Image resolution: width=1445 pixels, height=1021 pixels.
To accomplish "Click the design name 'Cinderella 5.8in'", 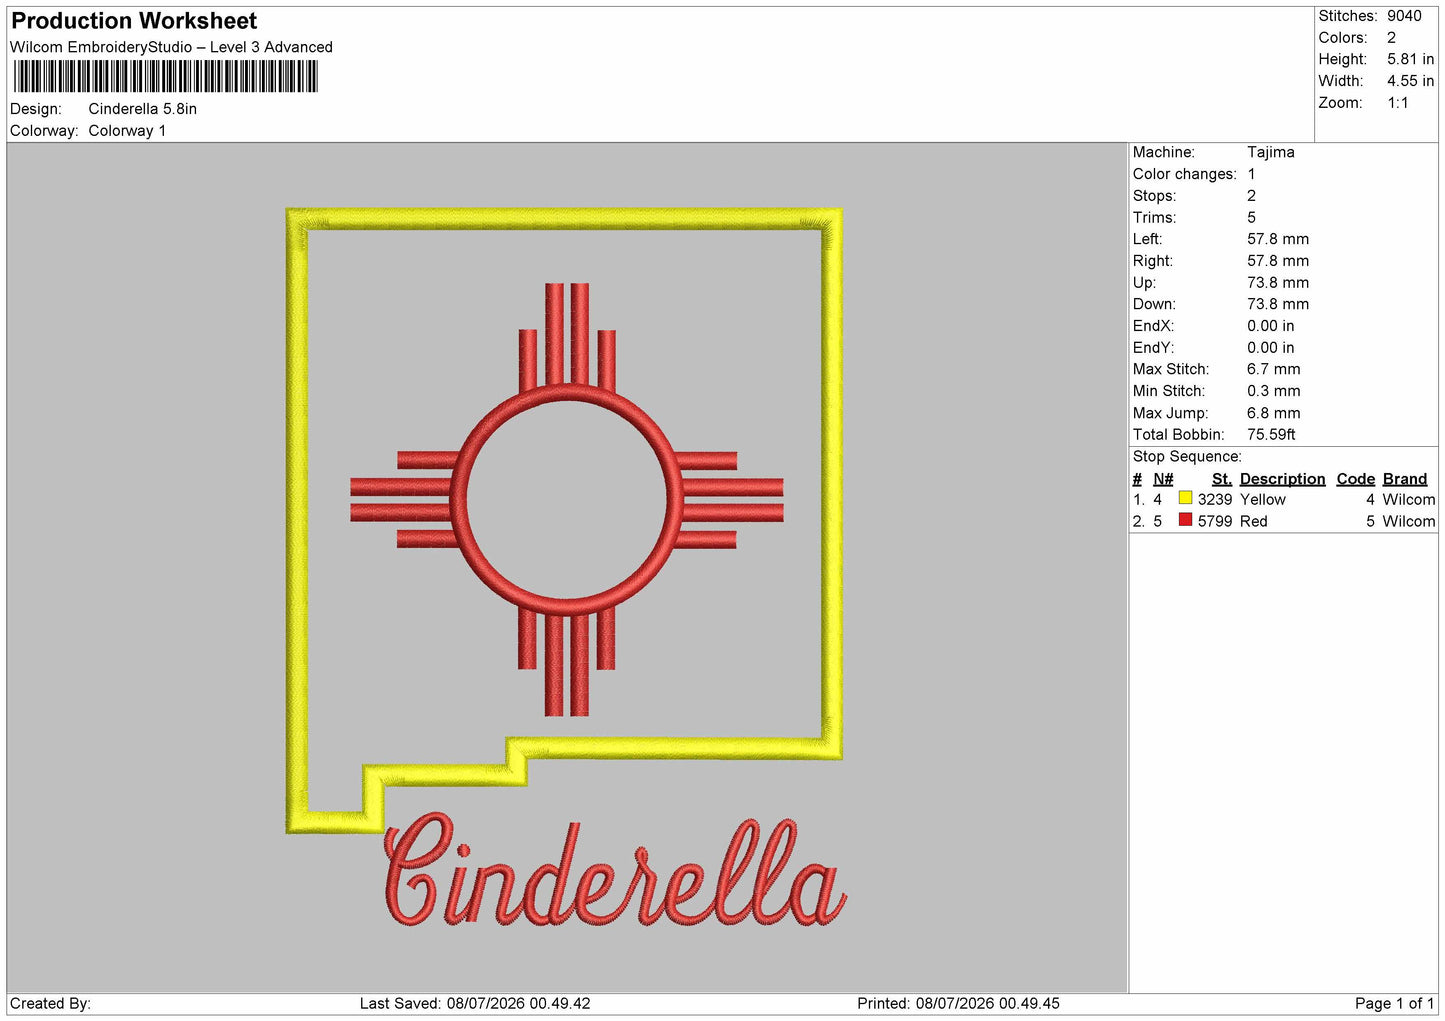I will coord(143,109).
